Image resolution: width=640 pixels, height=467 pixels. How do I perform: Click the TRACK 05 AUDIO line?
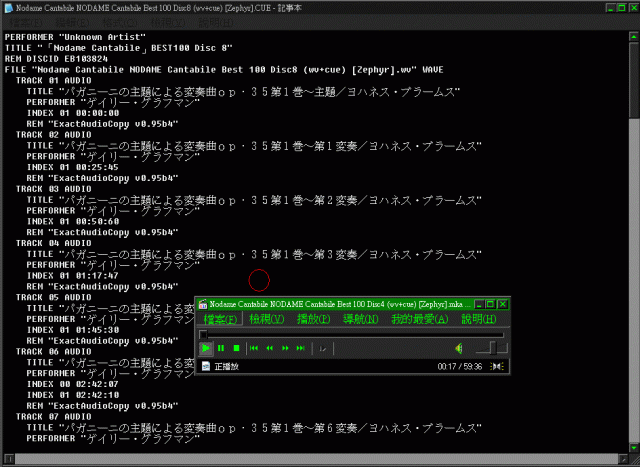click(x=53, y=298)
